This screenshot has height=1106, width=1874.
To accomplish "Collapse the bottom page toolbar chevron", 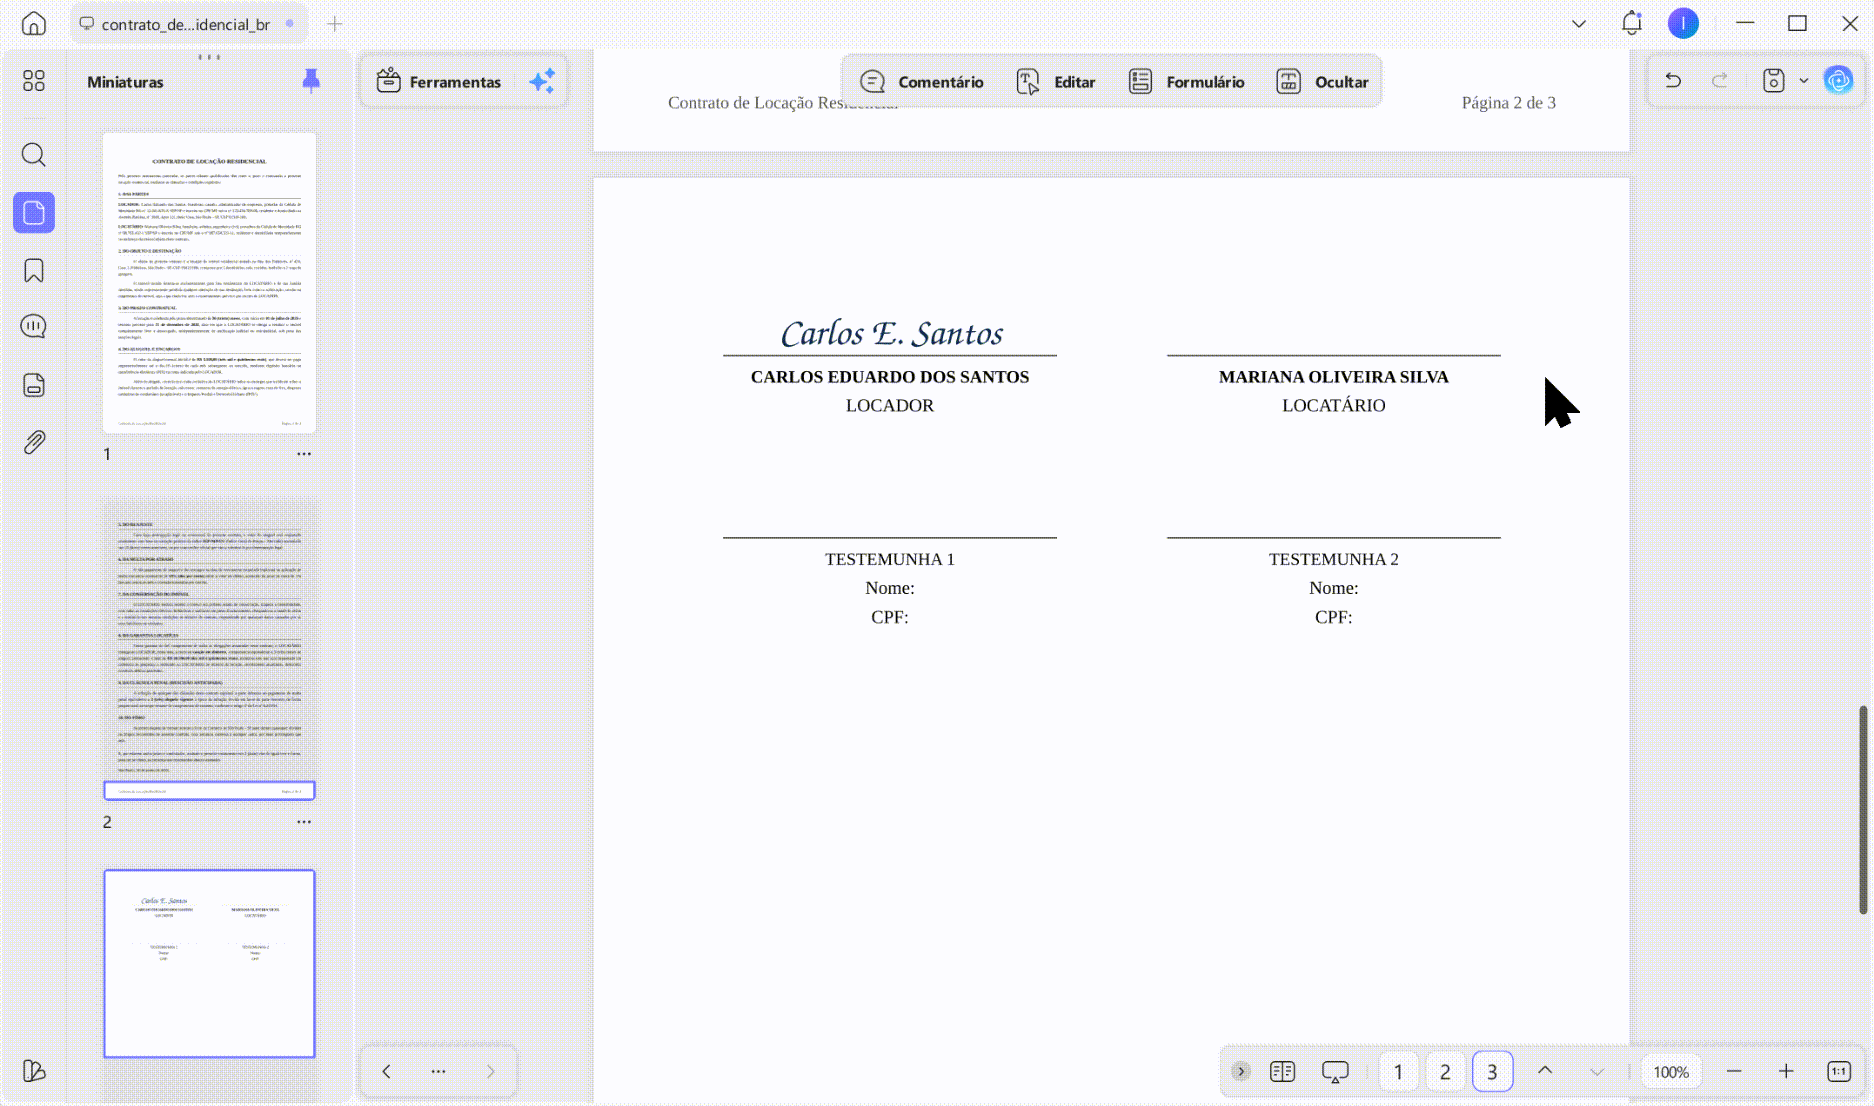I will (1240, 1071).
